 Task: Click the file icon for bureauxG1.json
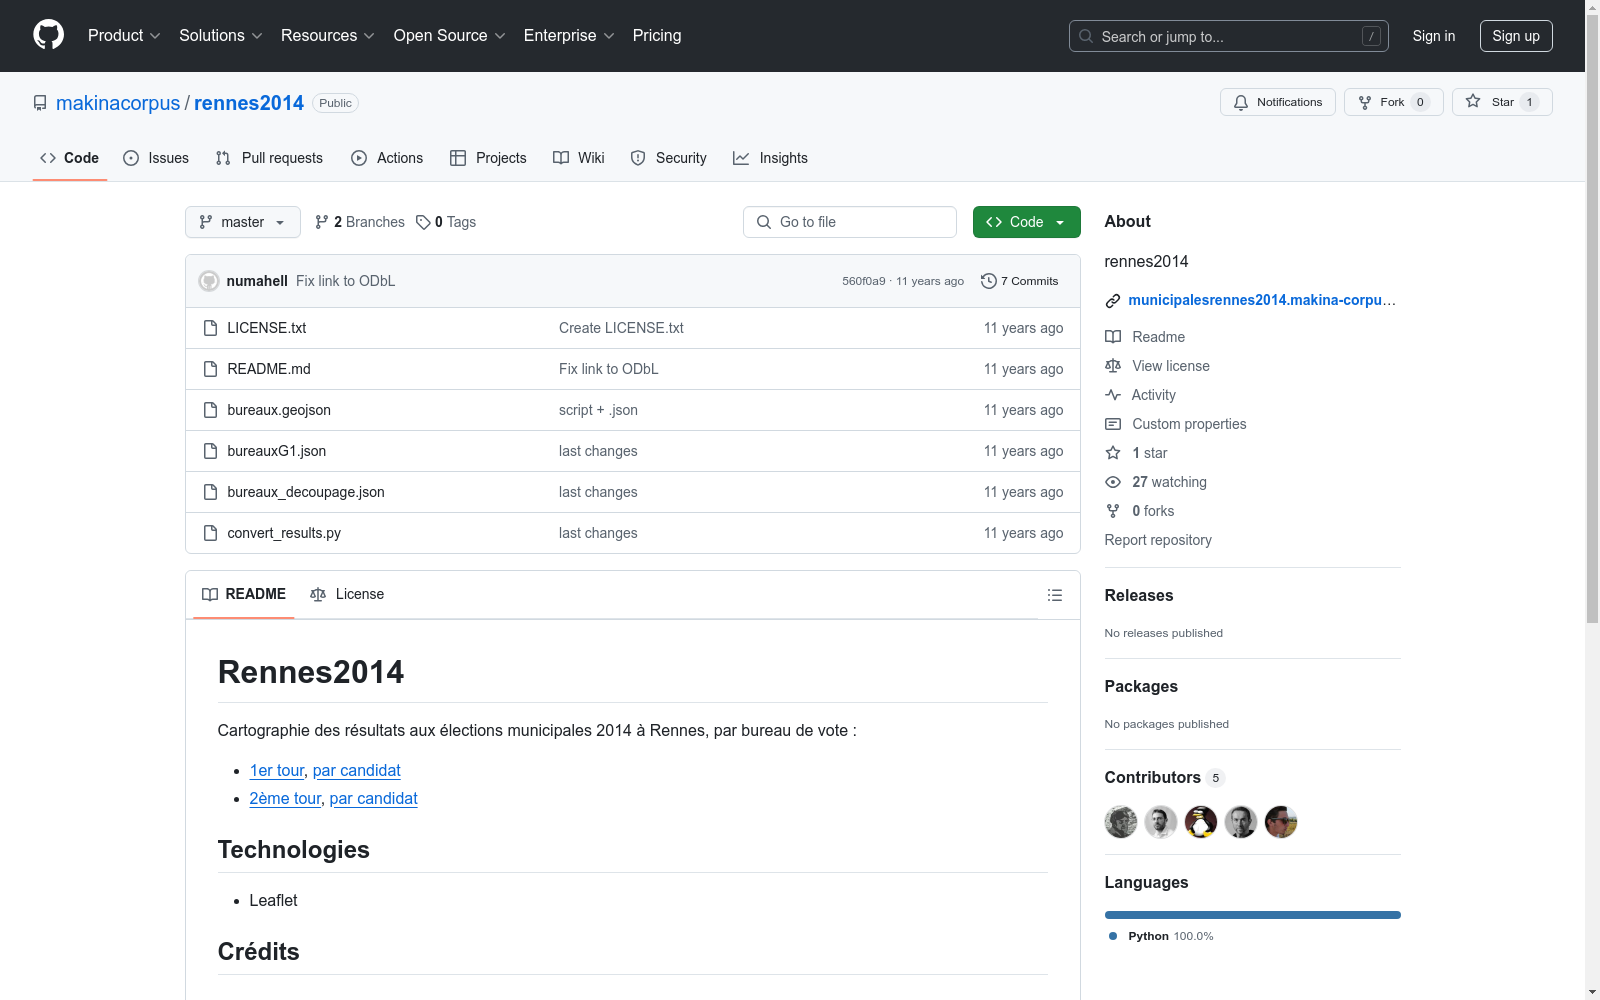[x=210, y=451]
